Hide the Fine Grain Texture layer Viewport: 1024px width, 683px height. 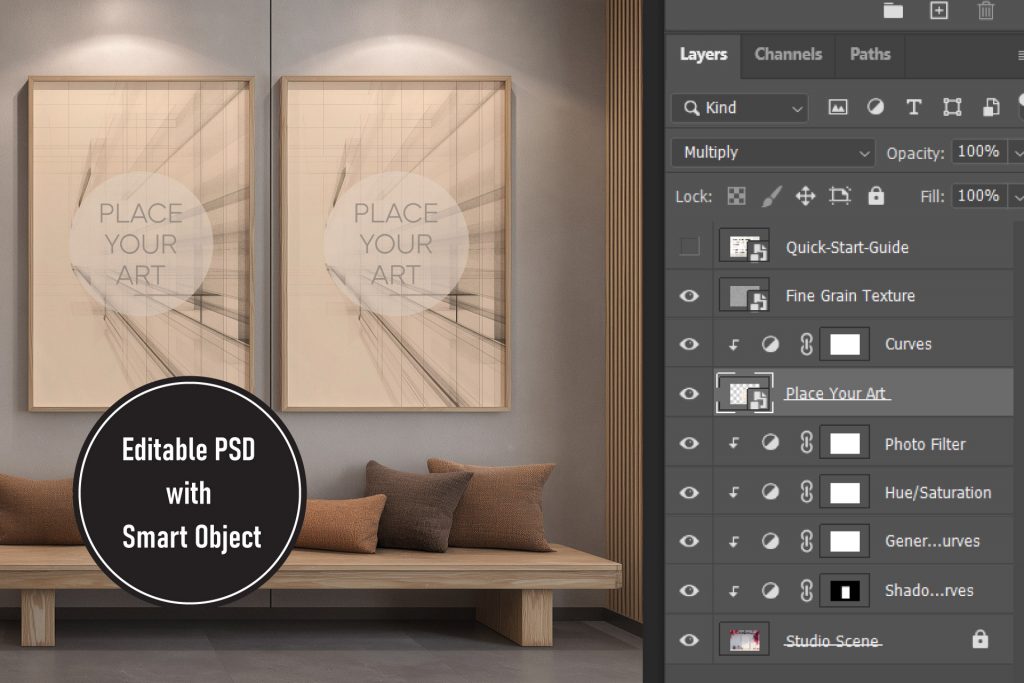coord(689,296)
